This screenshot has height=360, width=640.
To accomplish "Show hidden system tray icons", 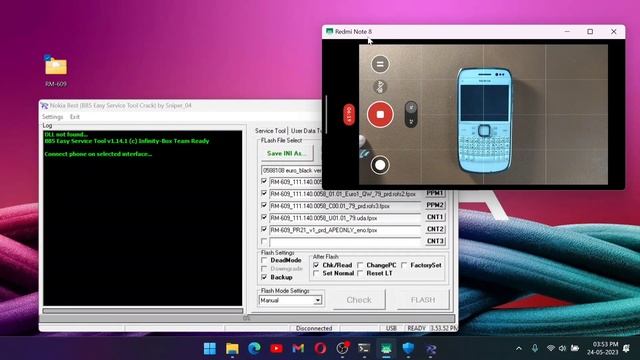I will (519, 349).
